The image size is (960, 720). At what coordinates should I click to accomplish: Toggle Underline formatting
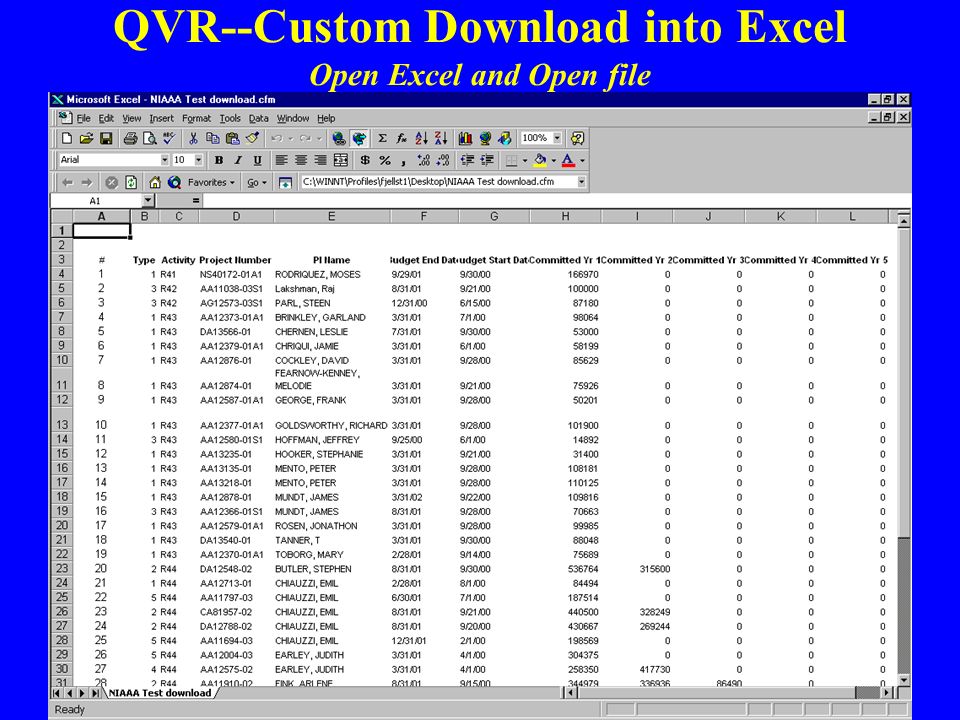coord(258,160)
